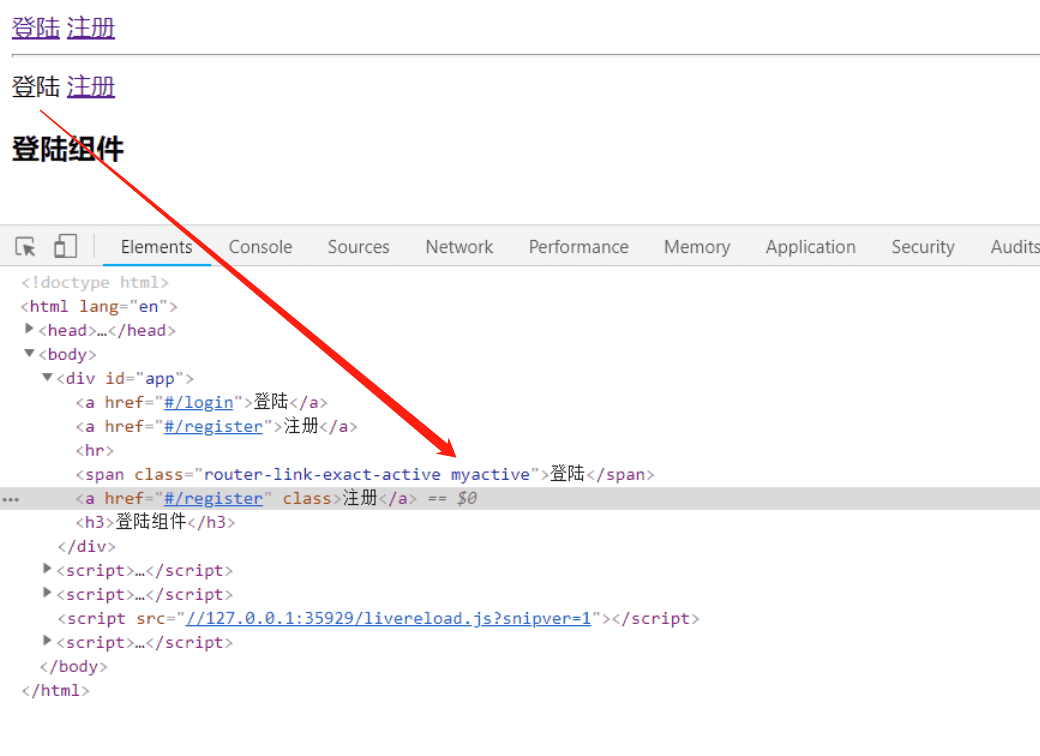Expand the second collapsed script node
1040x756 pixels.
(x=46, y=592)
